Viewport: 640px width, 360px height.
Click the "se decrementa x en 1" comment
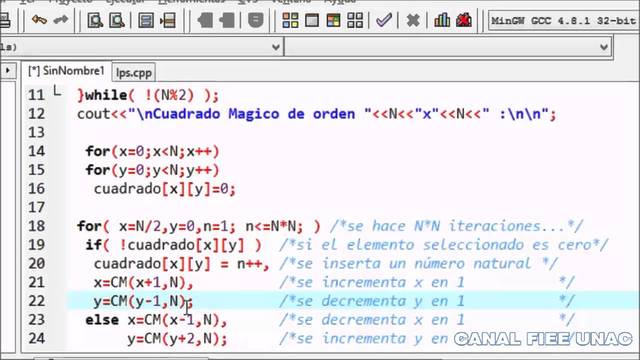[380, 320]
